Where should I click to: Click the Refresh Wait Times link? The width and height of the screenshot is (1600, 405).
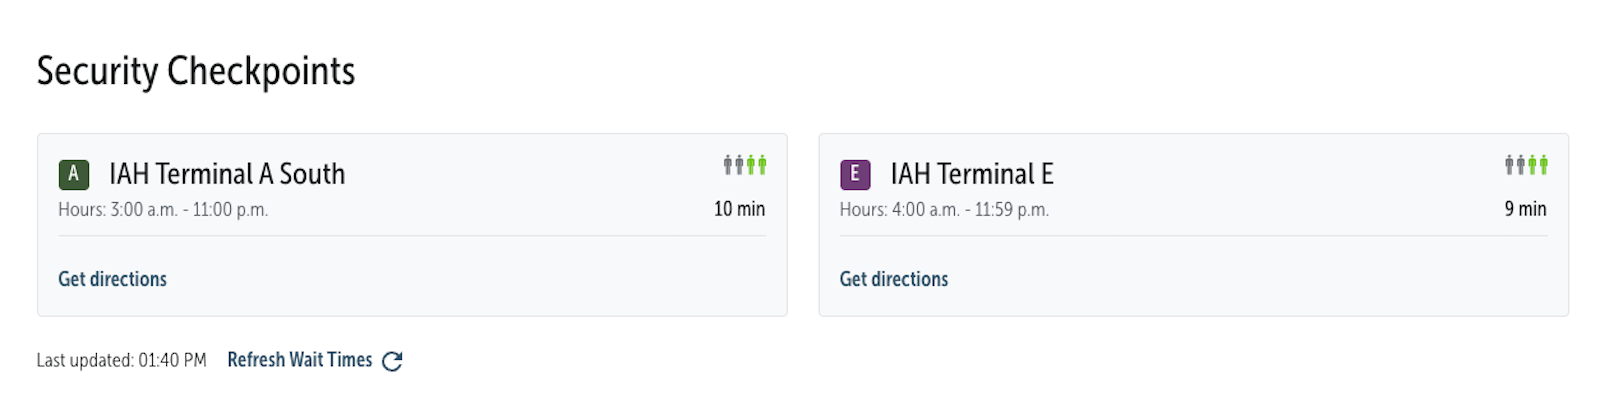point(299,360)
